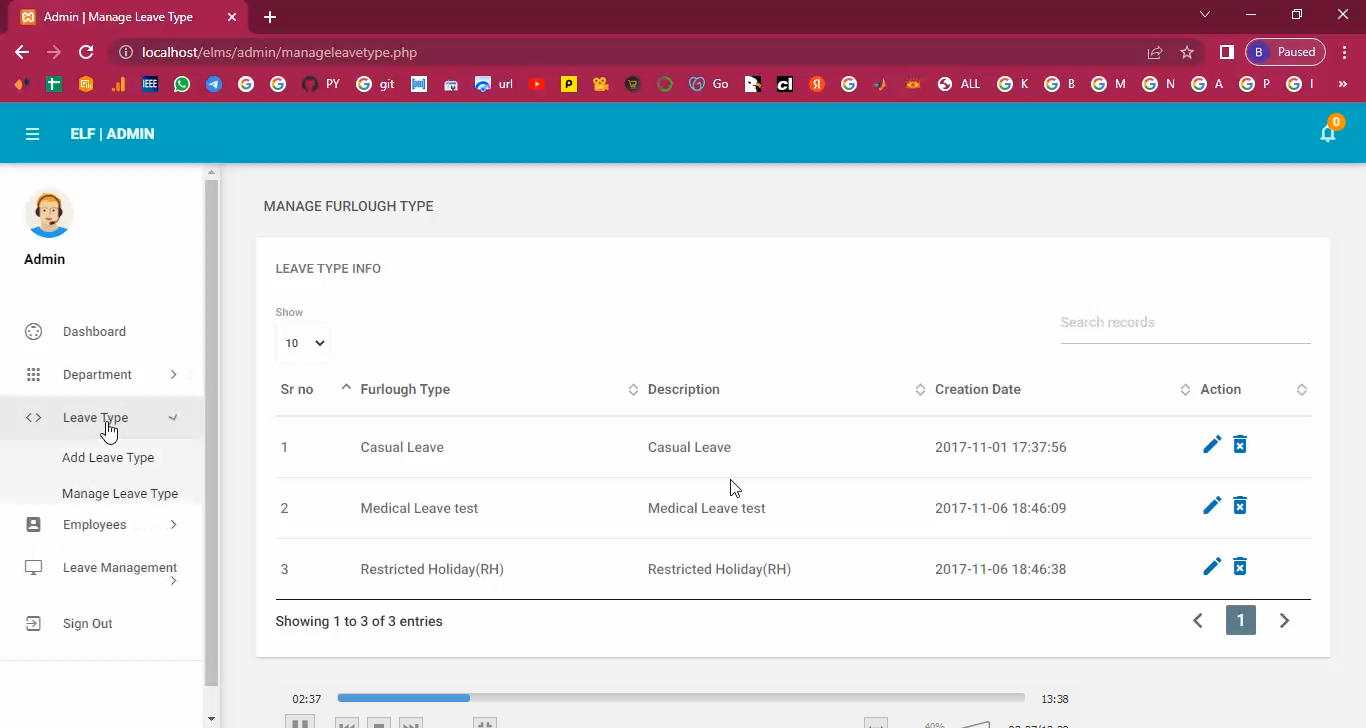Click the Search records field
This screenshot has height=728, width=1366.
tap(1184, 323)
